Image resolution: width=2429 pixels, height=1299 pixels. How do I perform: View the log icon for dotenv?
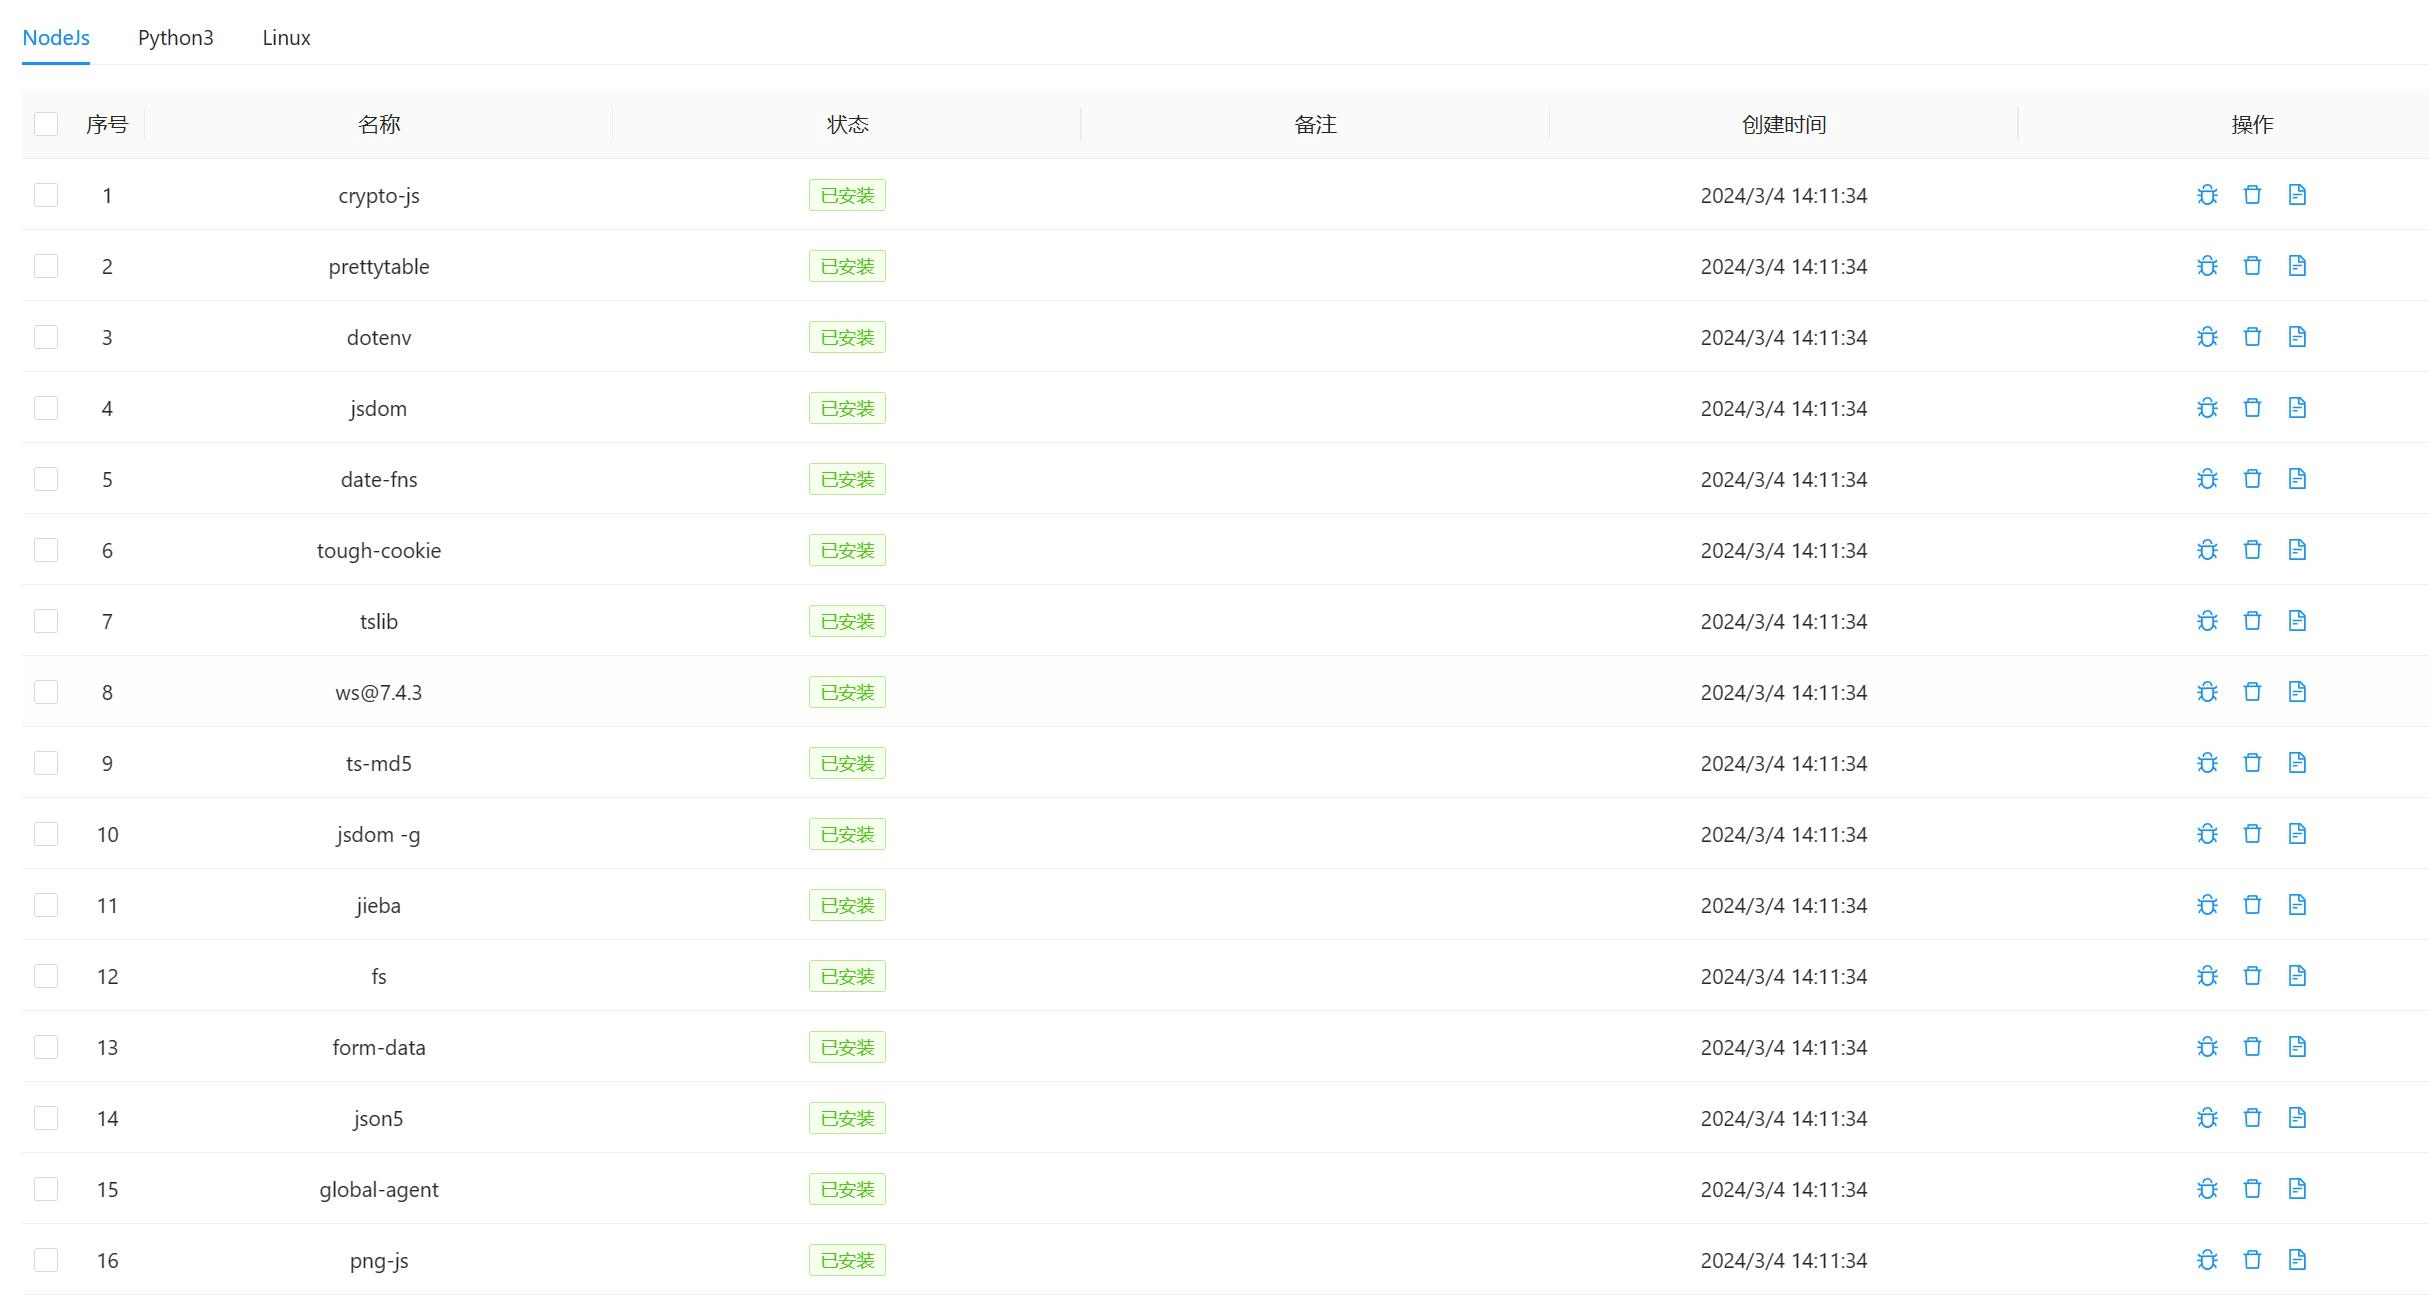2297,337
